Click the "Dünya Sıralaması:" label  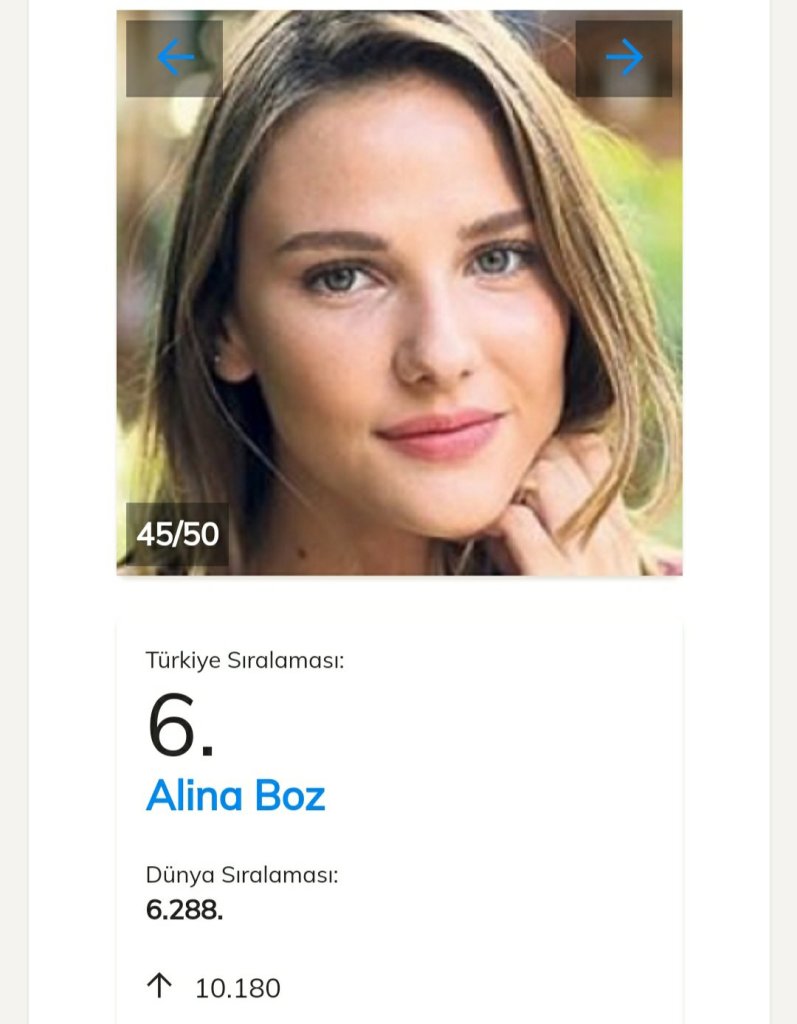point(242,875)
